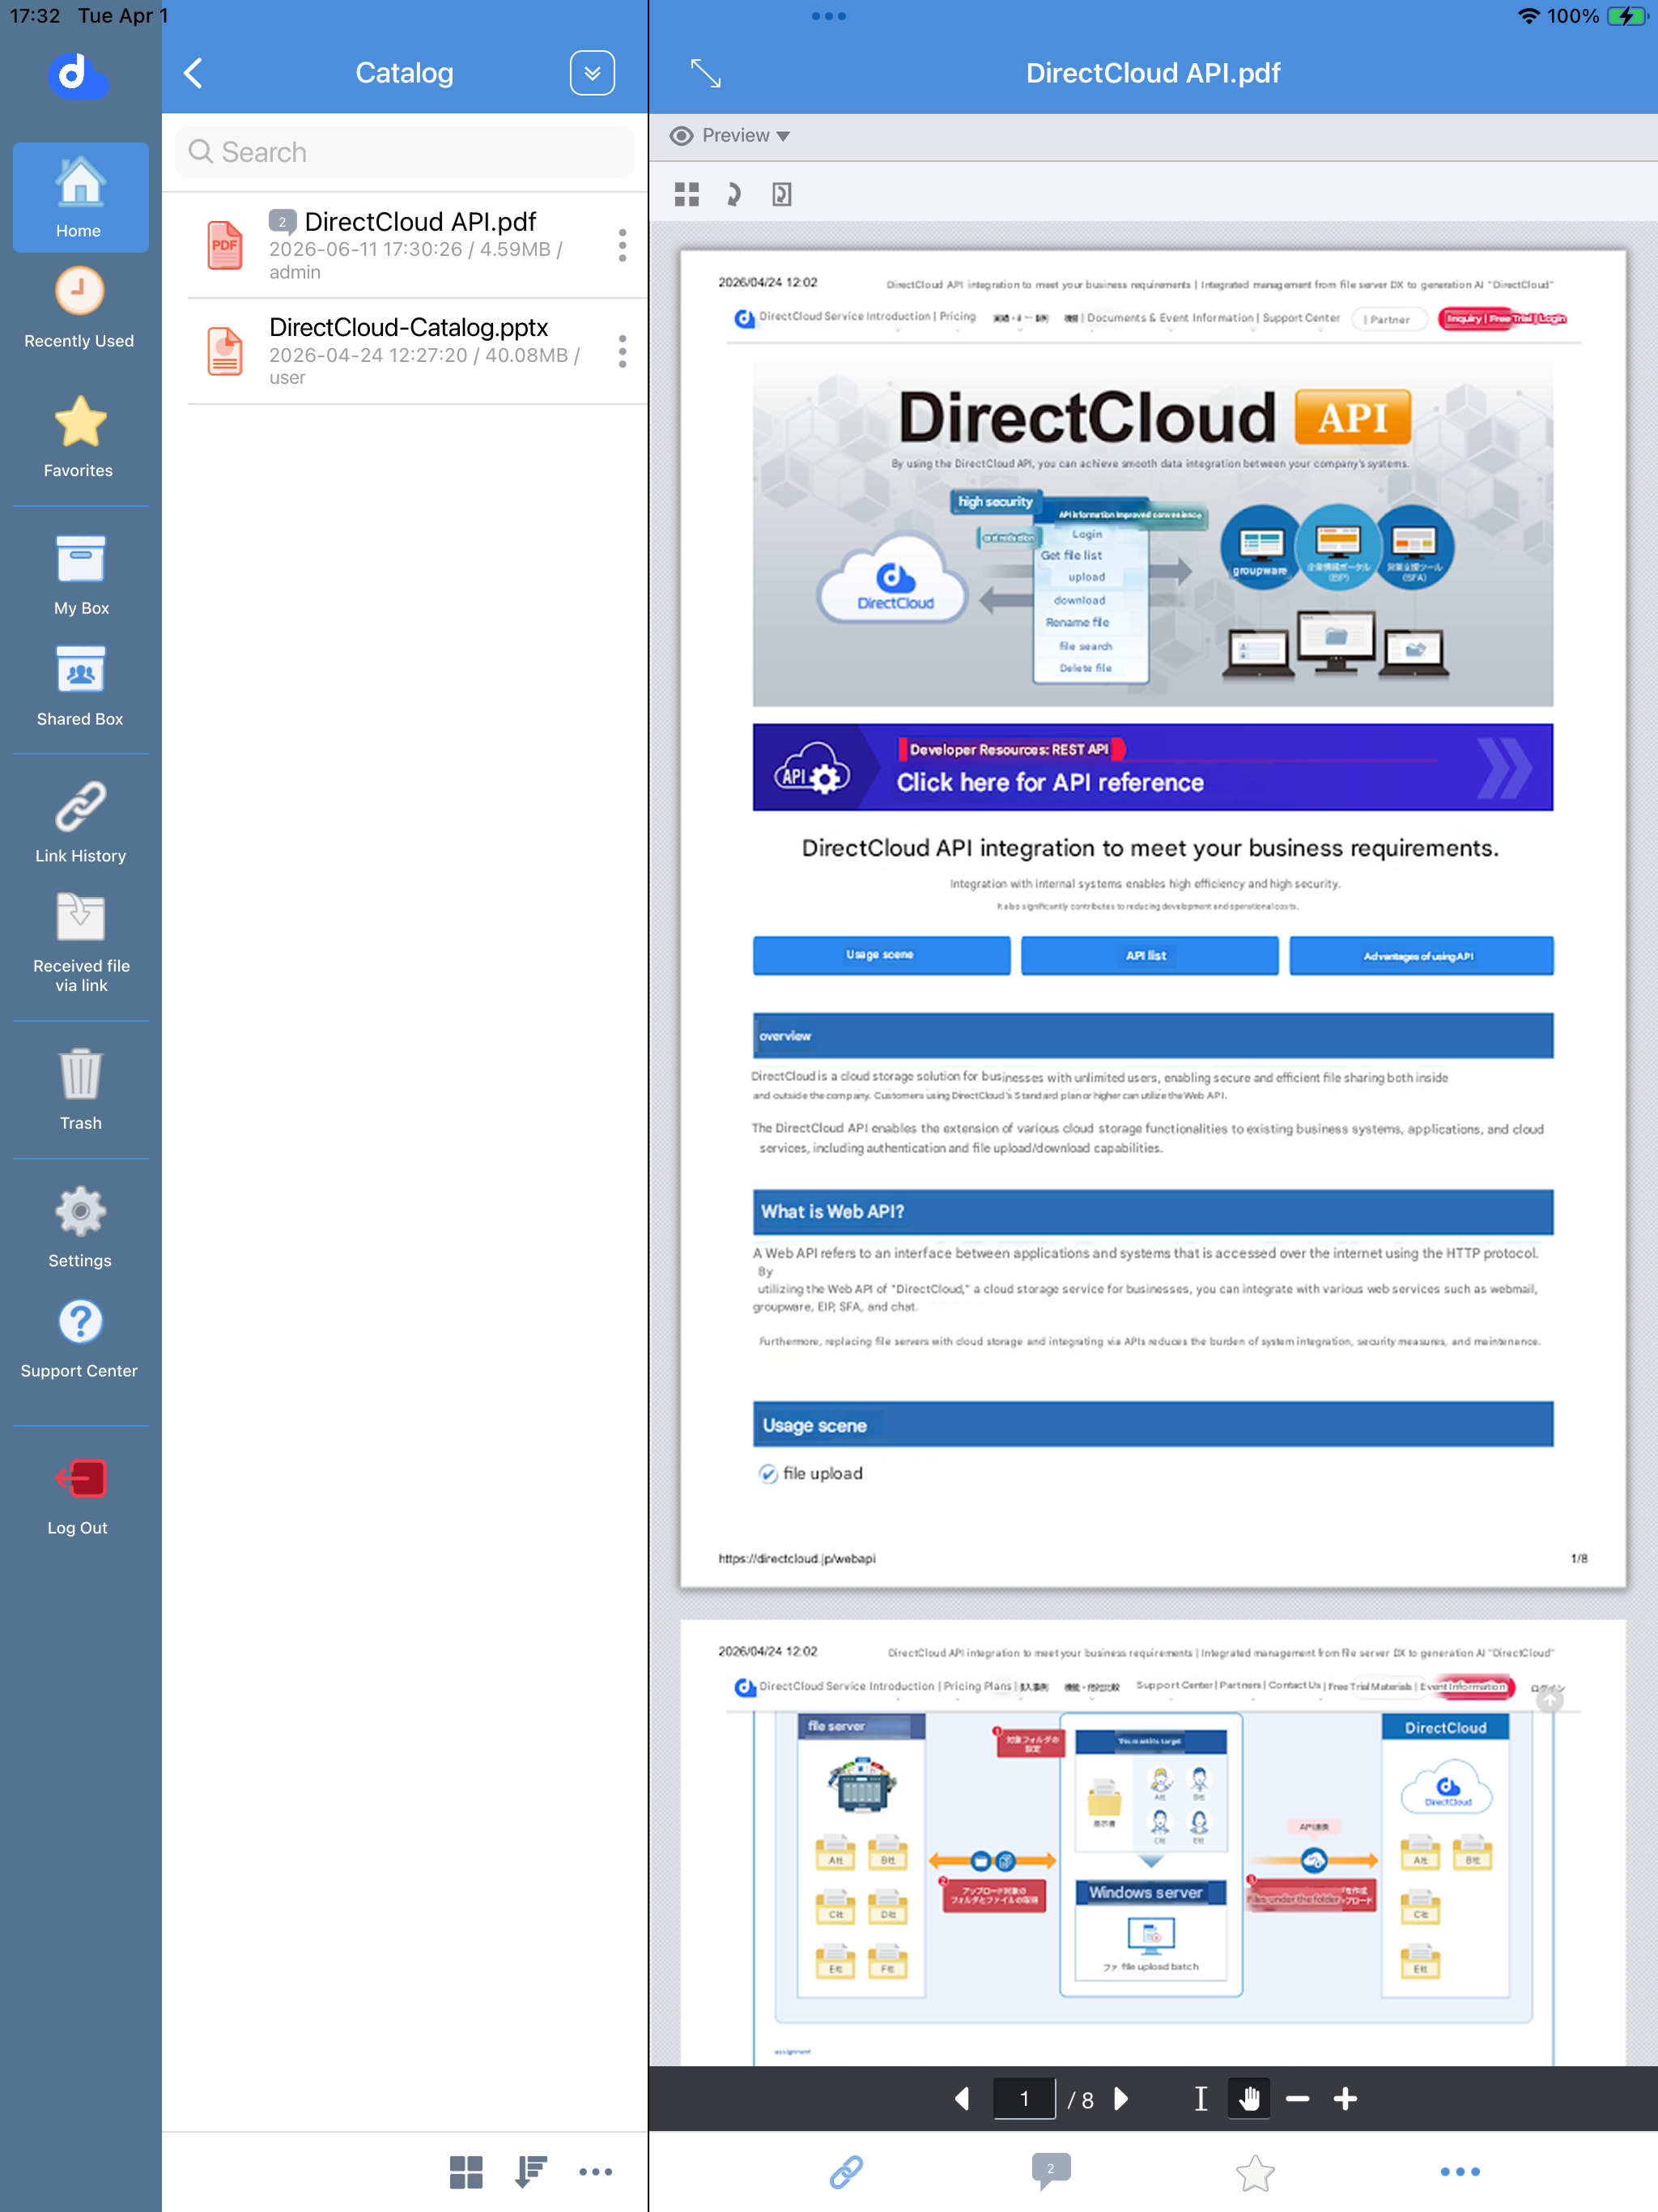Focus the Search field in Catalog
The width and height of the screenshot is (1658, 2212).
coord(404,152)
